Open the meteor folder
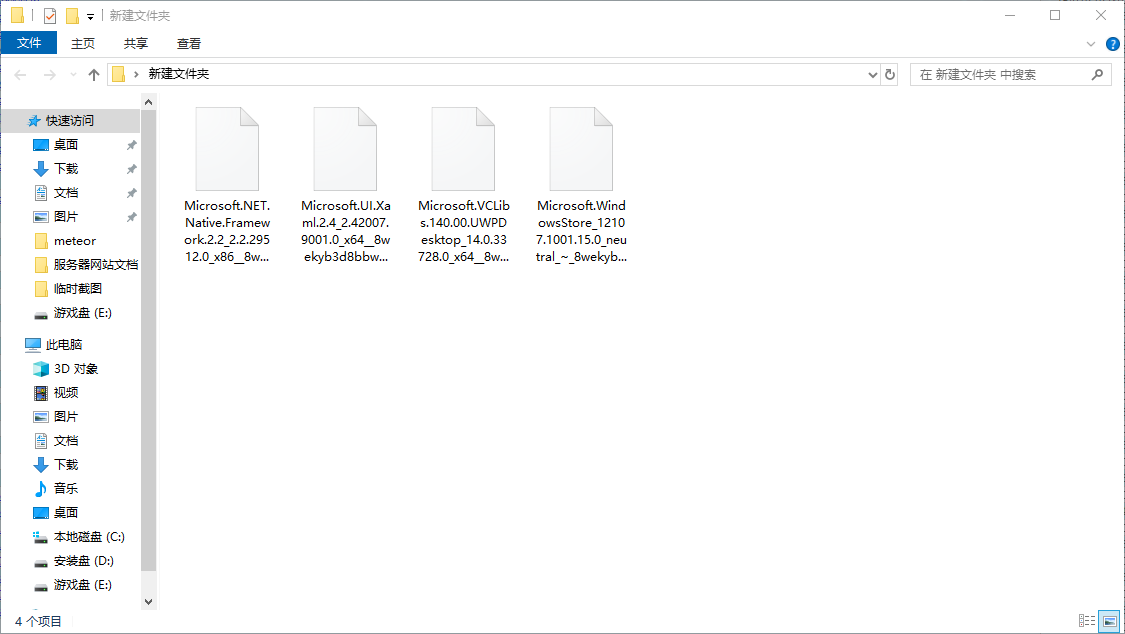 tap(75, 241)
